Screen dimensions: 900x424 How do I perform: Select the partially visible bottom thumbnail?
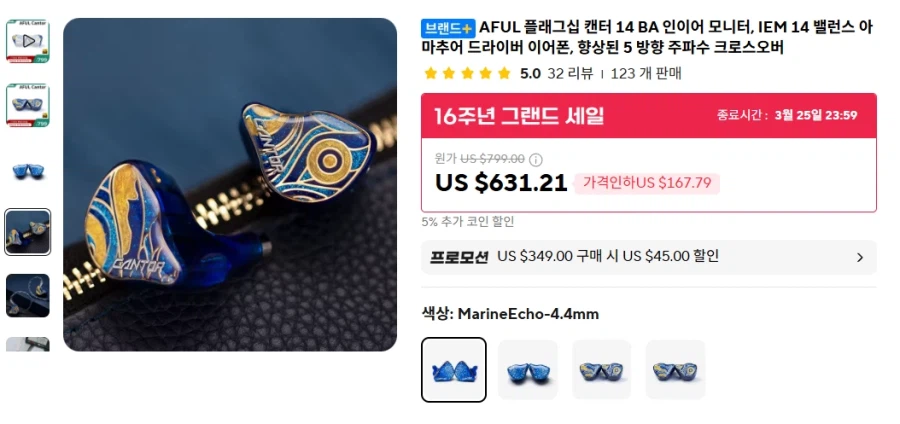[x=28, y=344]
